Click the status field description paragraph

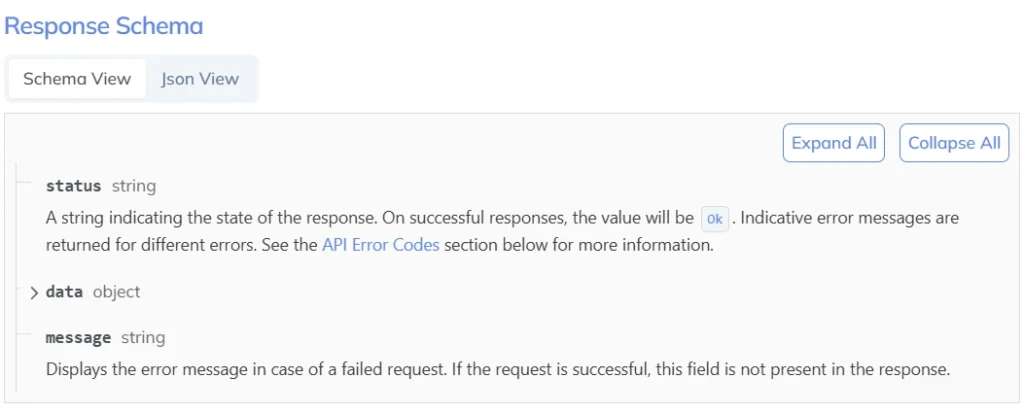tap(502, 231)
